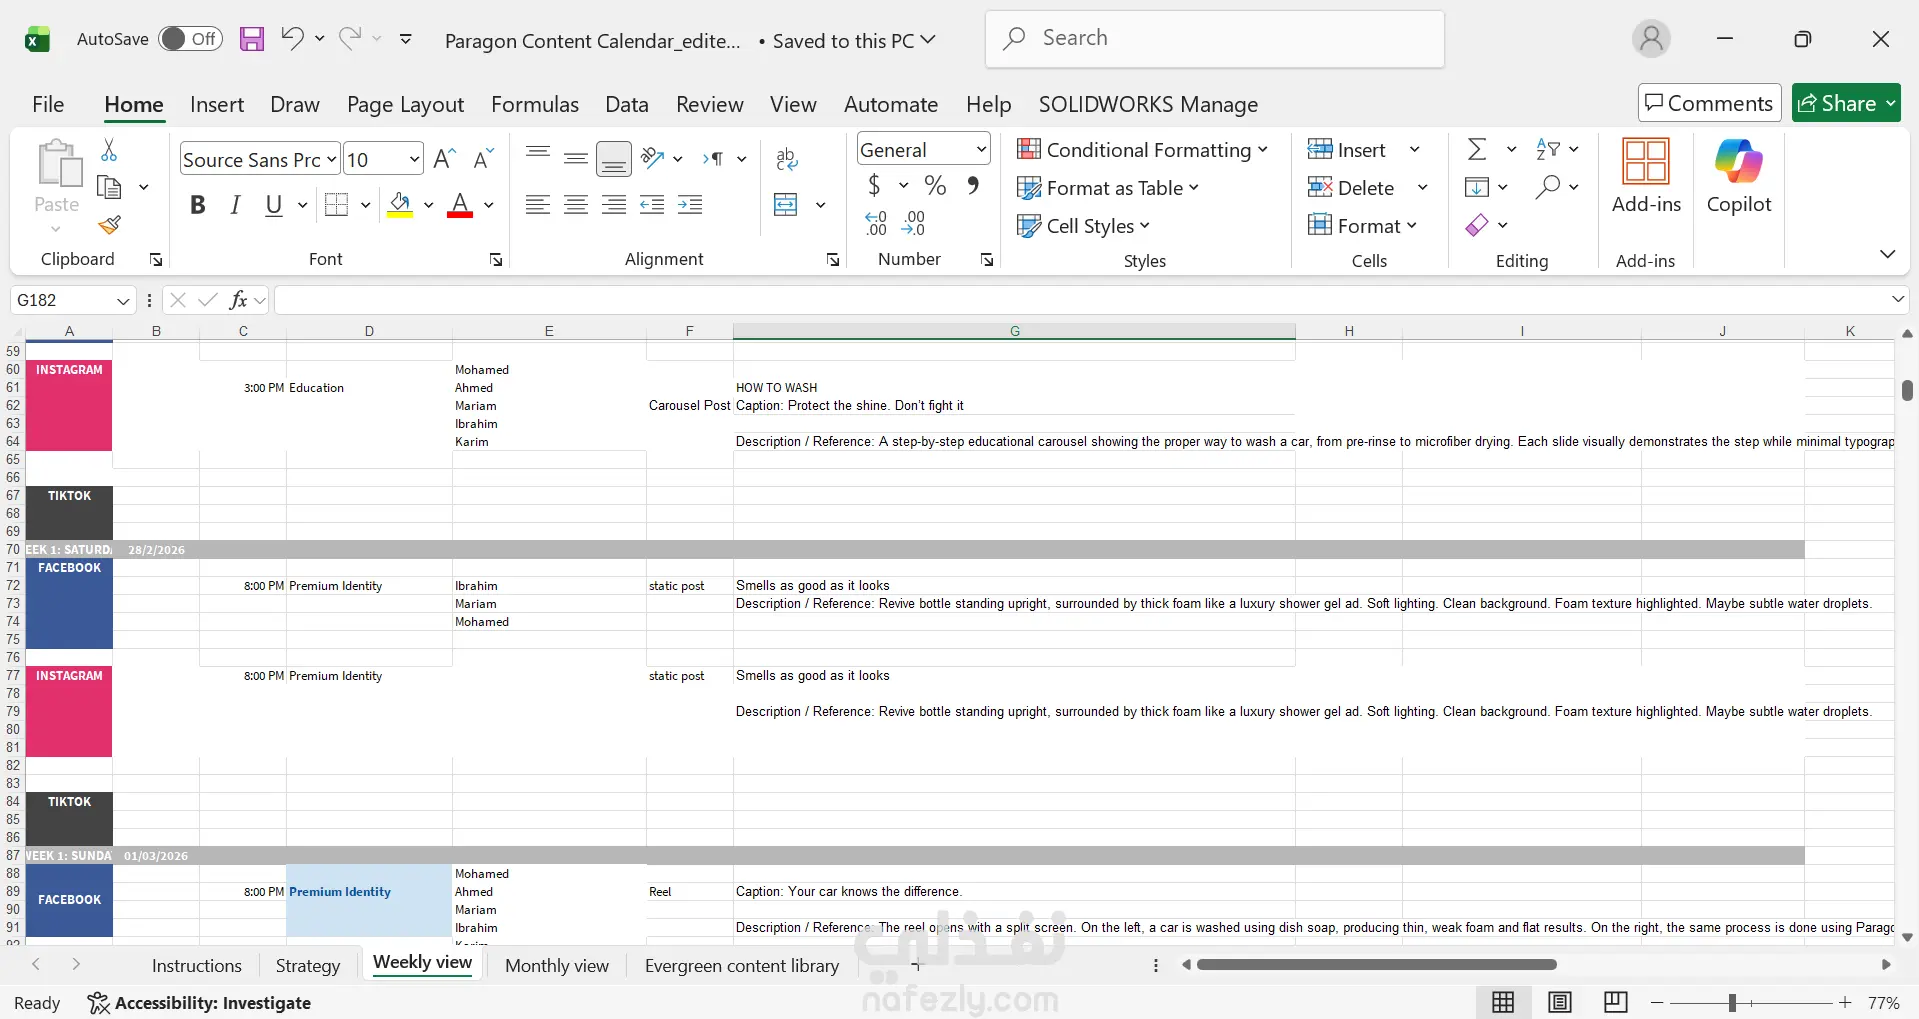Click the AutoSum sigma icon
This screenshot has width=1919, height=1019.
coord(1477,149)
